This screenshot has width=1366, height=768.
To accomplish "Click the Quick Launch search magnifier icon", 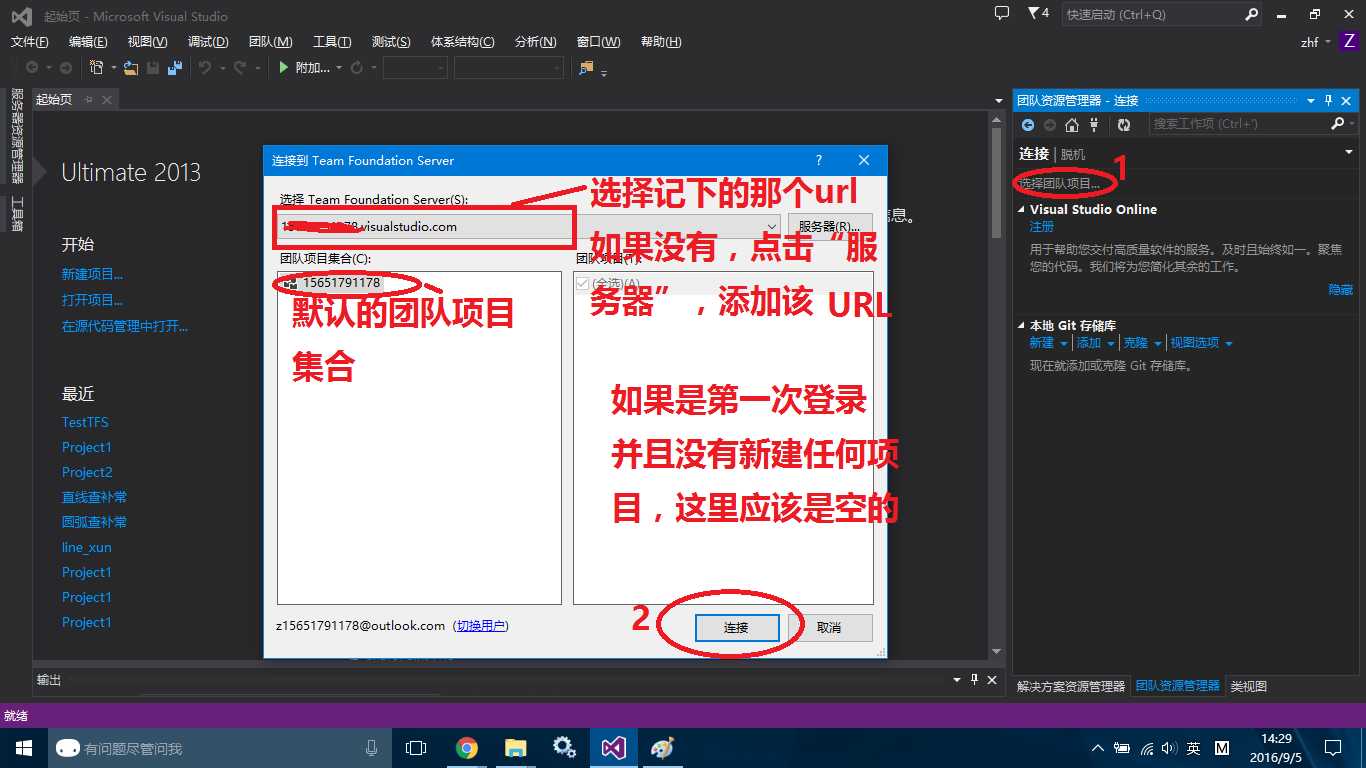I will (x=1251, y=15).
